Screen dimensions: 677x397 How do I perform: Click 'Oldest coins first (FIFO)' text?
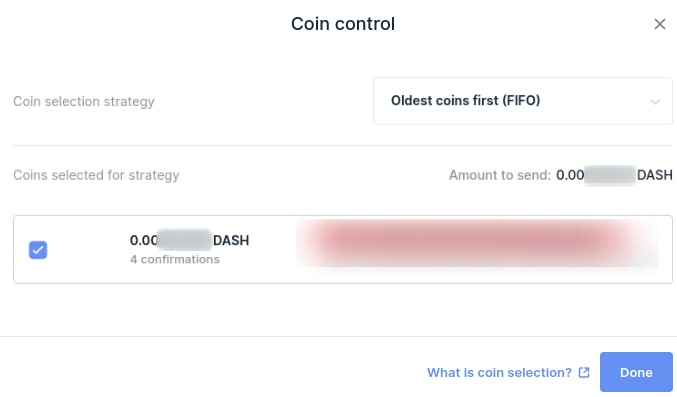(x=465, y=101)
